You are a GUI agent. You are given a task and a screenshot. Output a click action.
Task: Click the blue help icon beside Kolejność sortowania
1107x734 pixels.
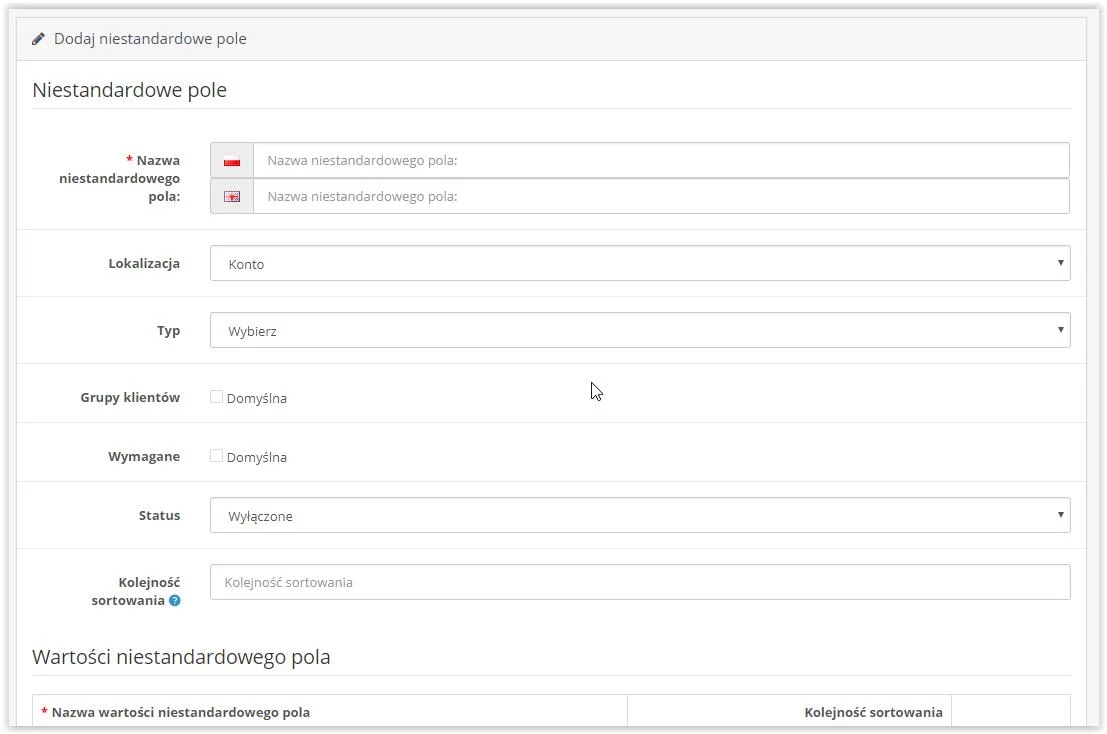coord(175,601)
